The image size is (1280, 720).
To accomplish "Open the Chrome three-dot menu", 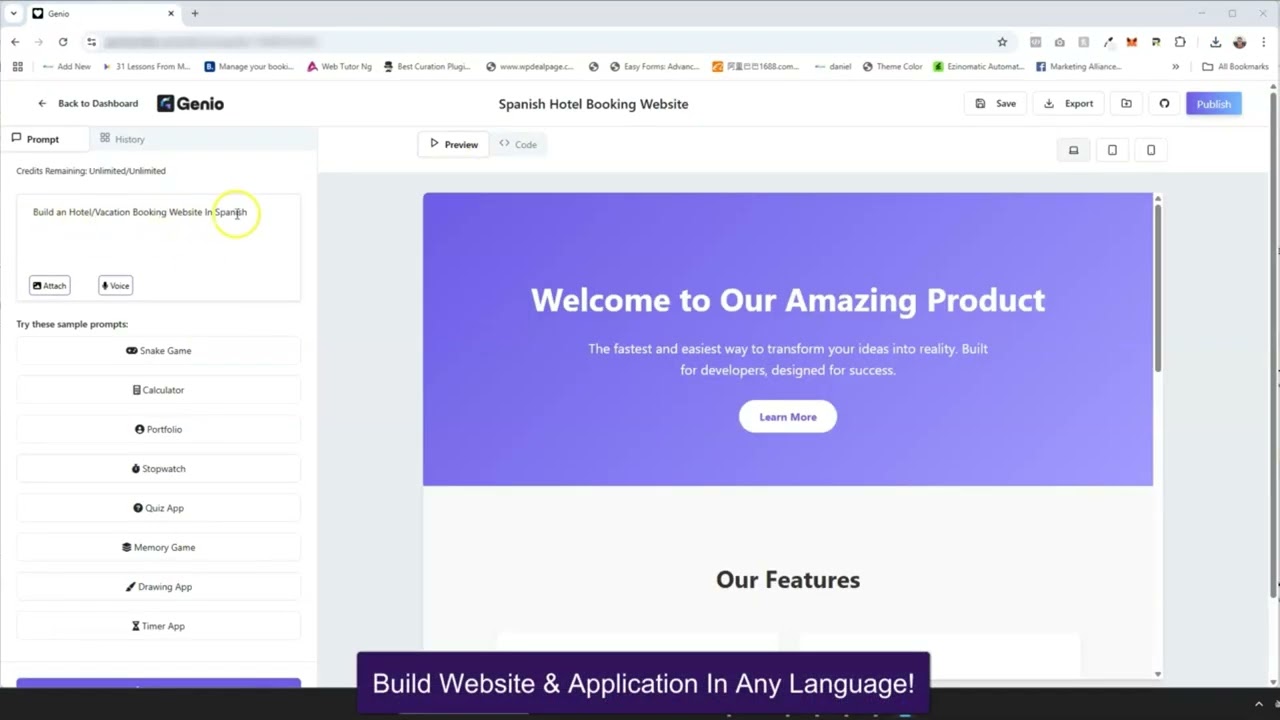I will point(1264,42).
